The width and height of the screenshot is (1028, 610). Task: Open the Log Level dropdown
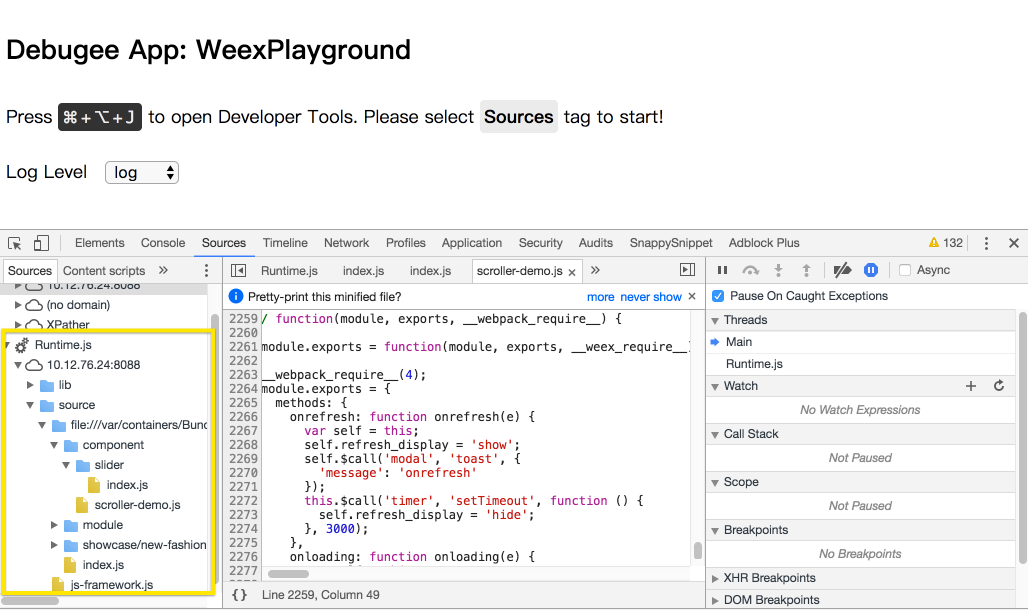click(142, 173)
